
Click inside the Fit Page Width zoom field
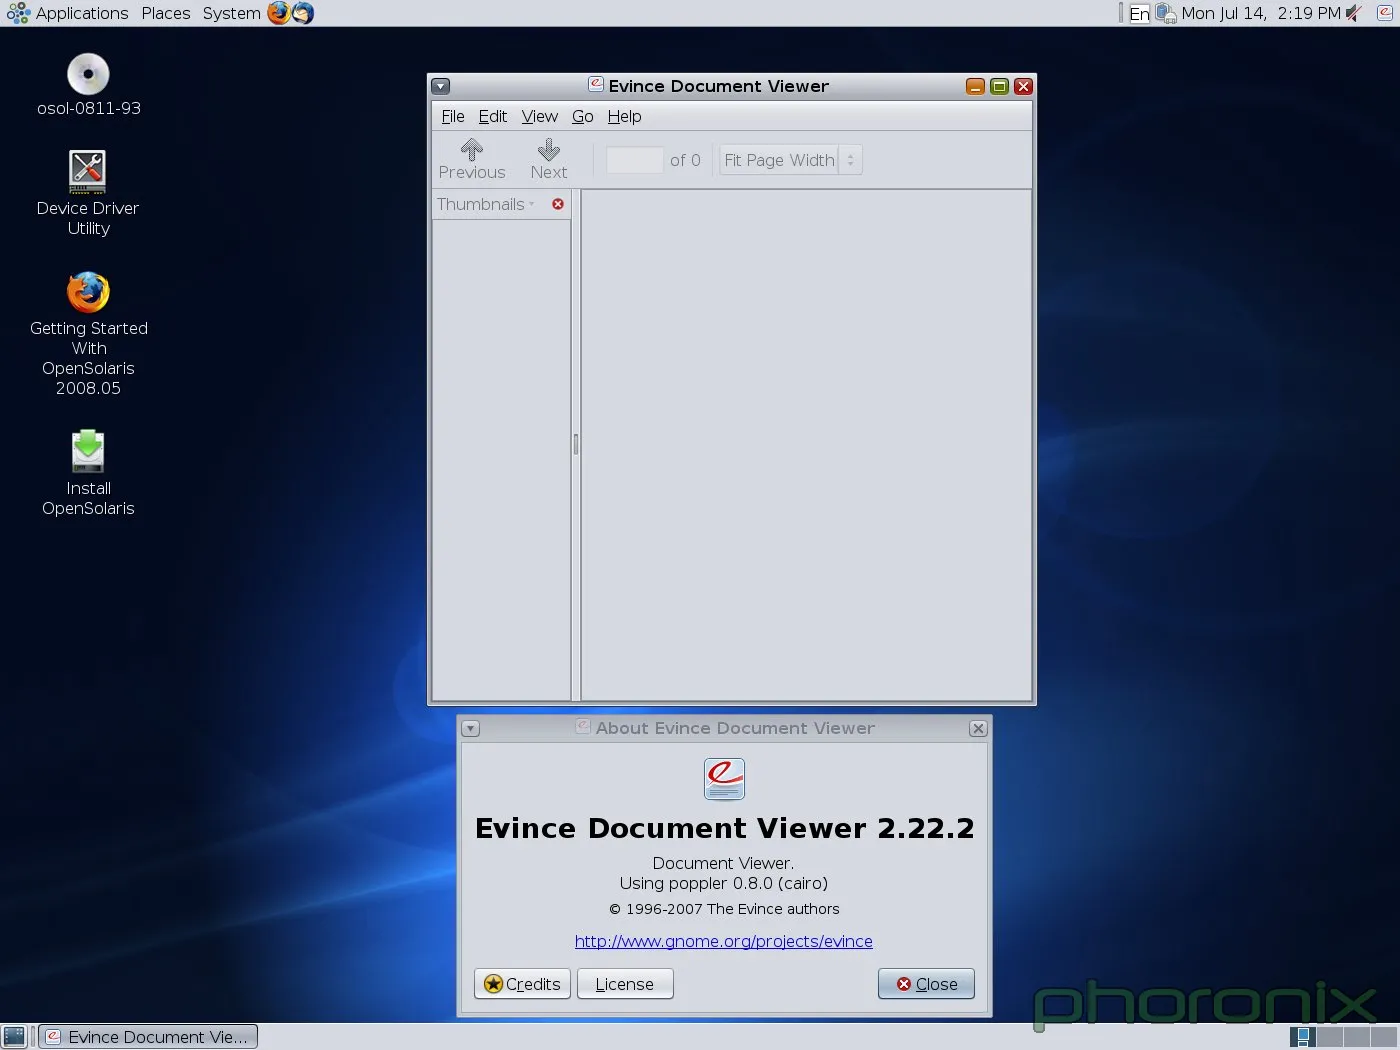[x=779, y=160]
